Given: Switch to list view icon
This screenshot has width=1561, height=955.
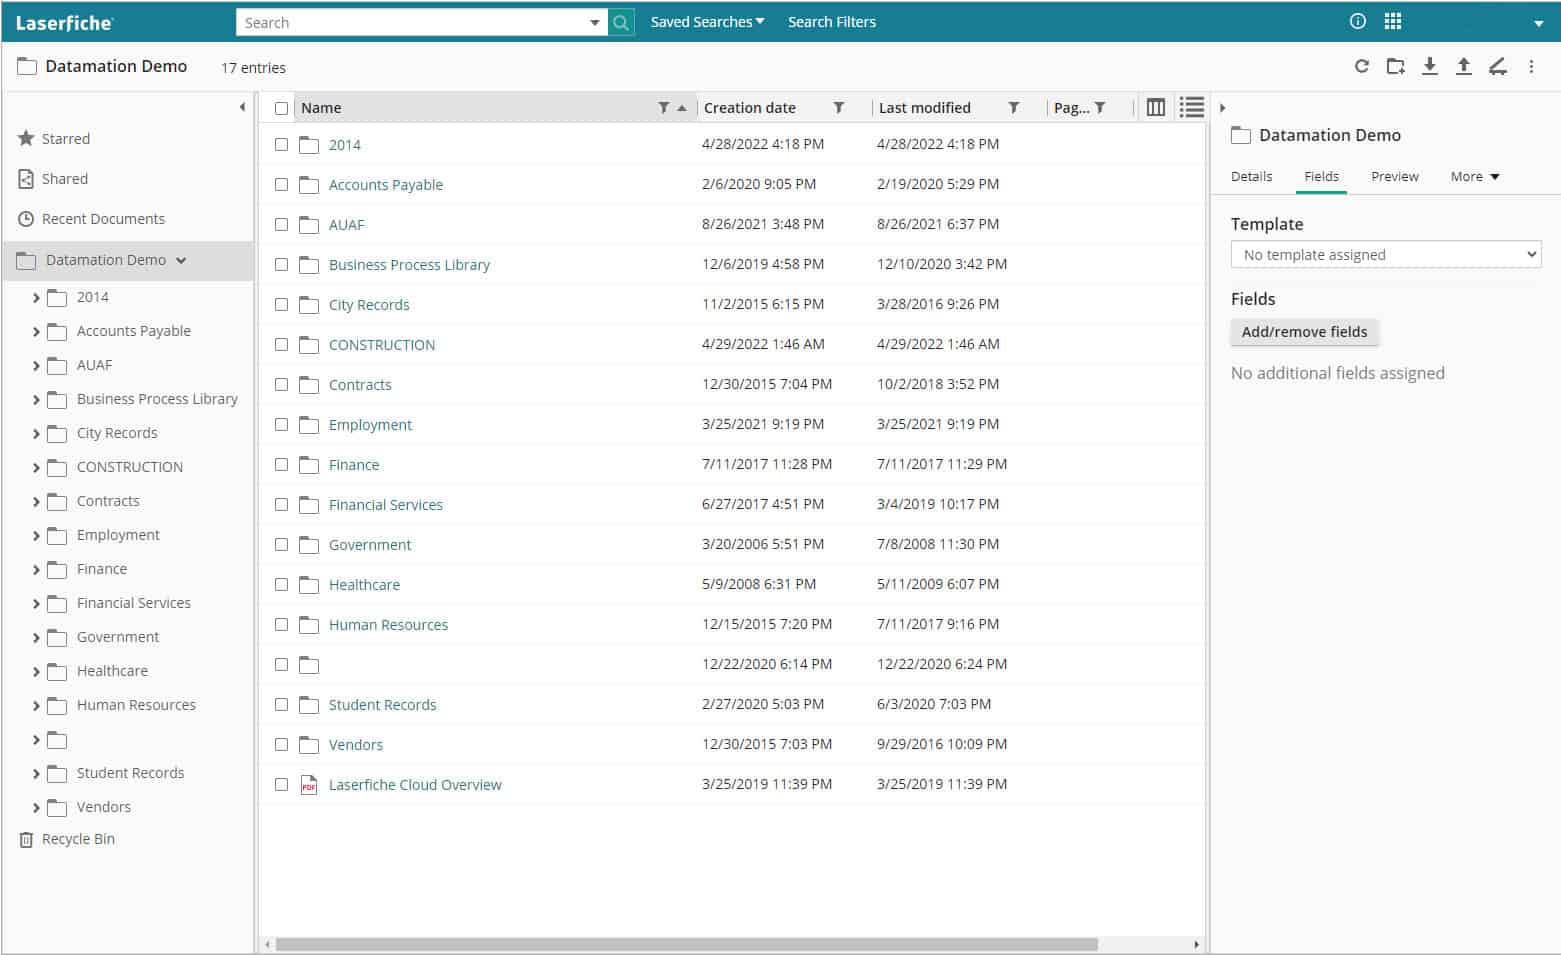Looking at the screenshot, I should [x=1192, y=108].
